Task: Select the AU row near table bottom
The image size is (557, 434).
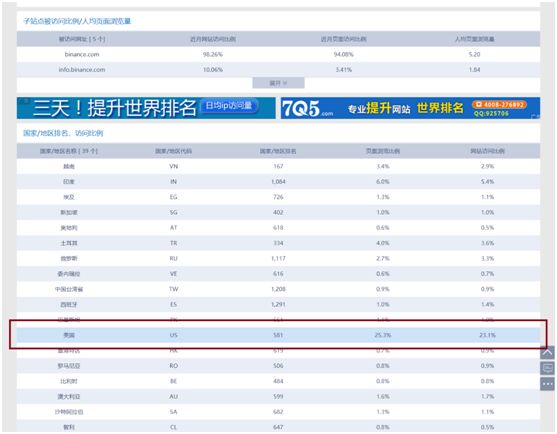Action: point(278,396)
